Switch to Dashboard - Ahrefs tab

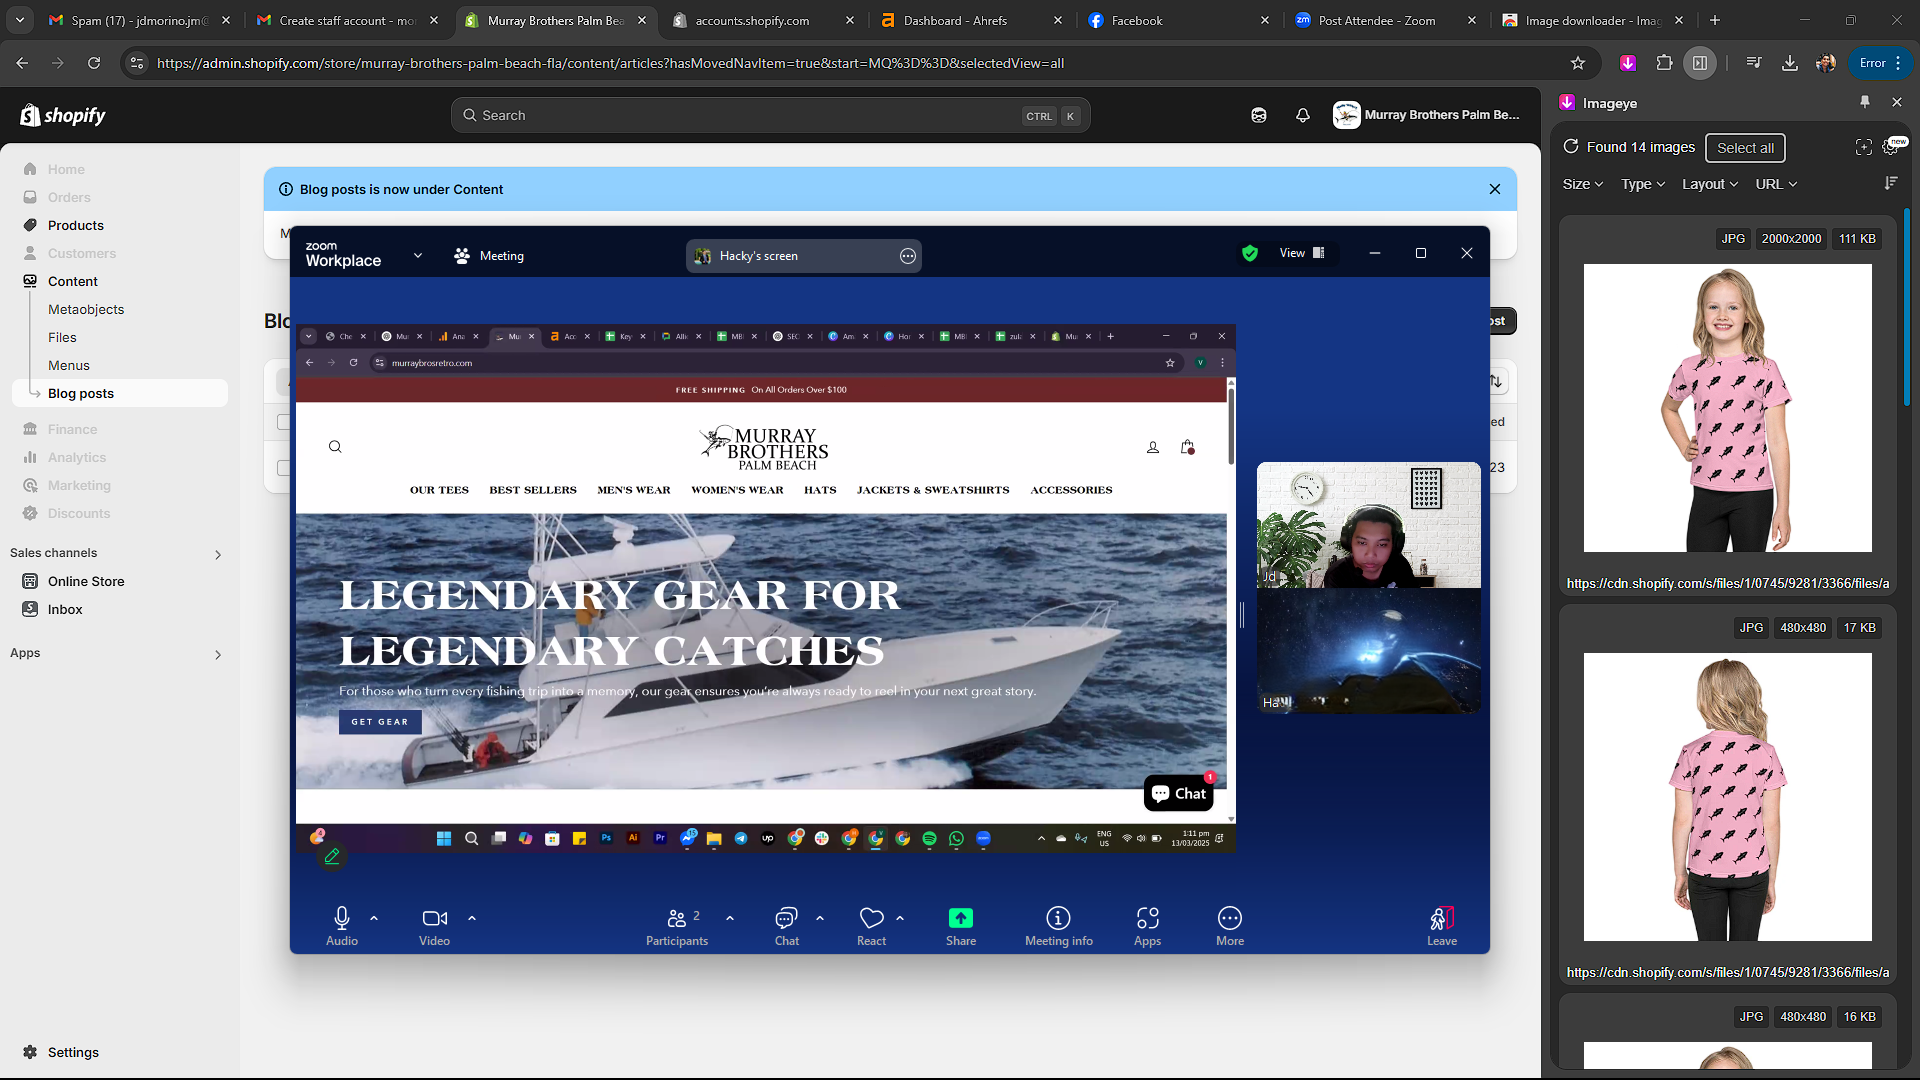pos(955,20)
